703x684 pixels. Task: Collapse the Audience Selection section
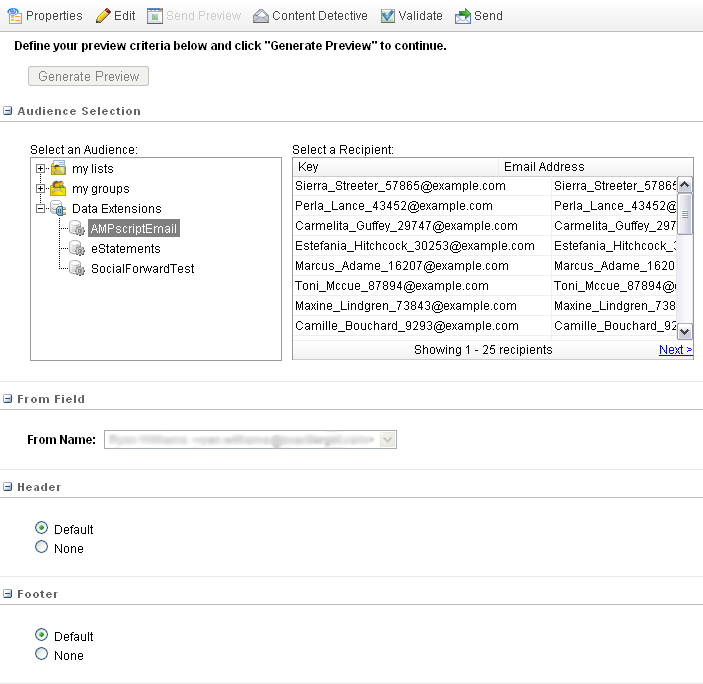click(8, 111)
